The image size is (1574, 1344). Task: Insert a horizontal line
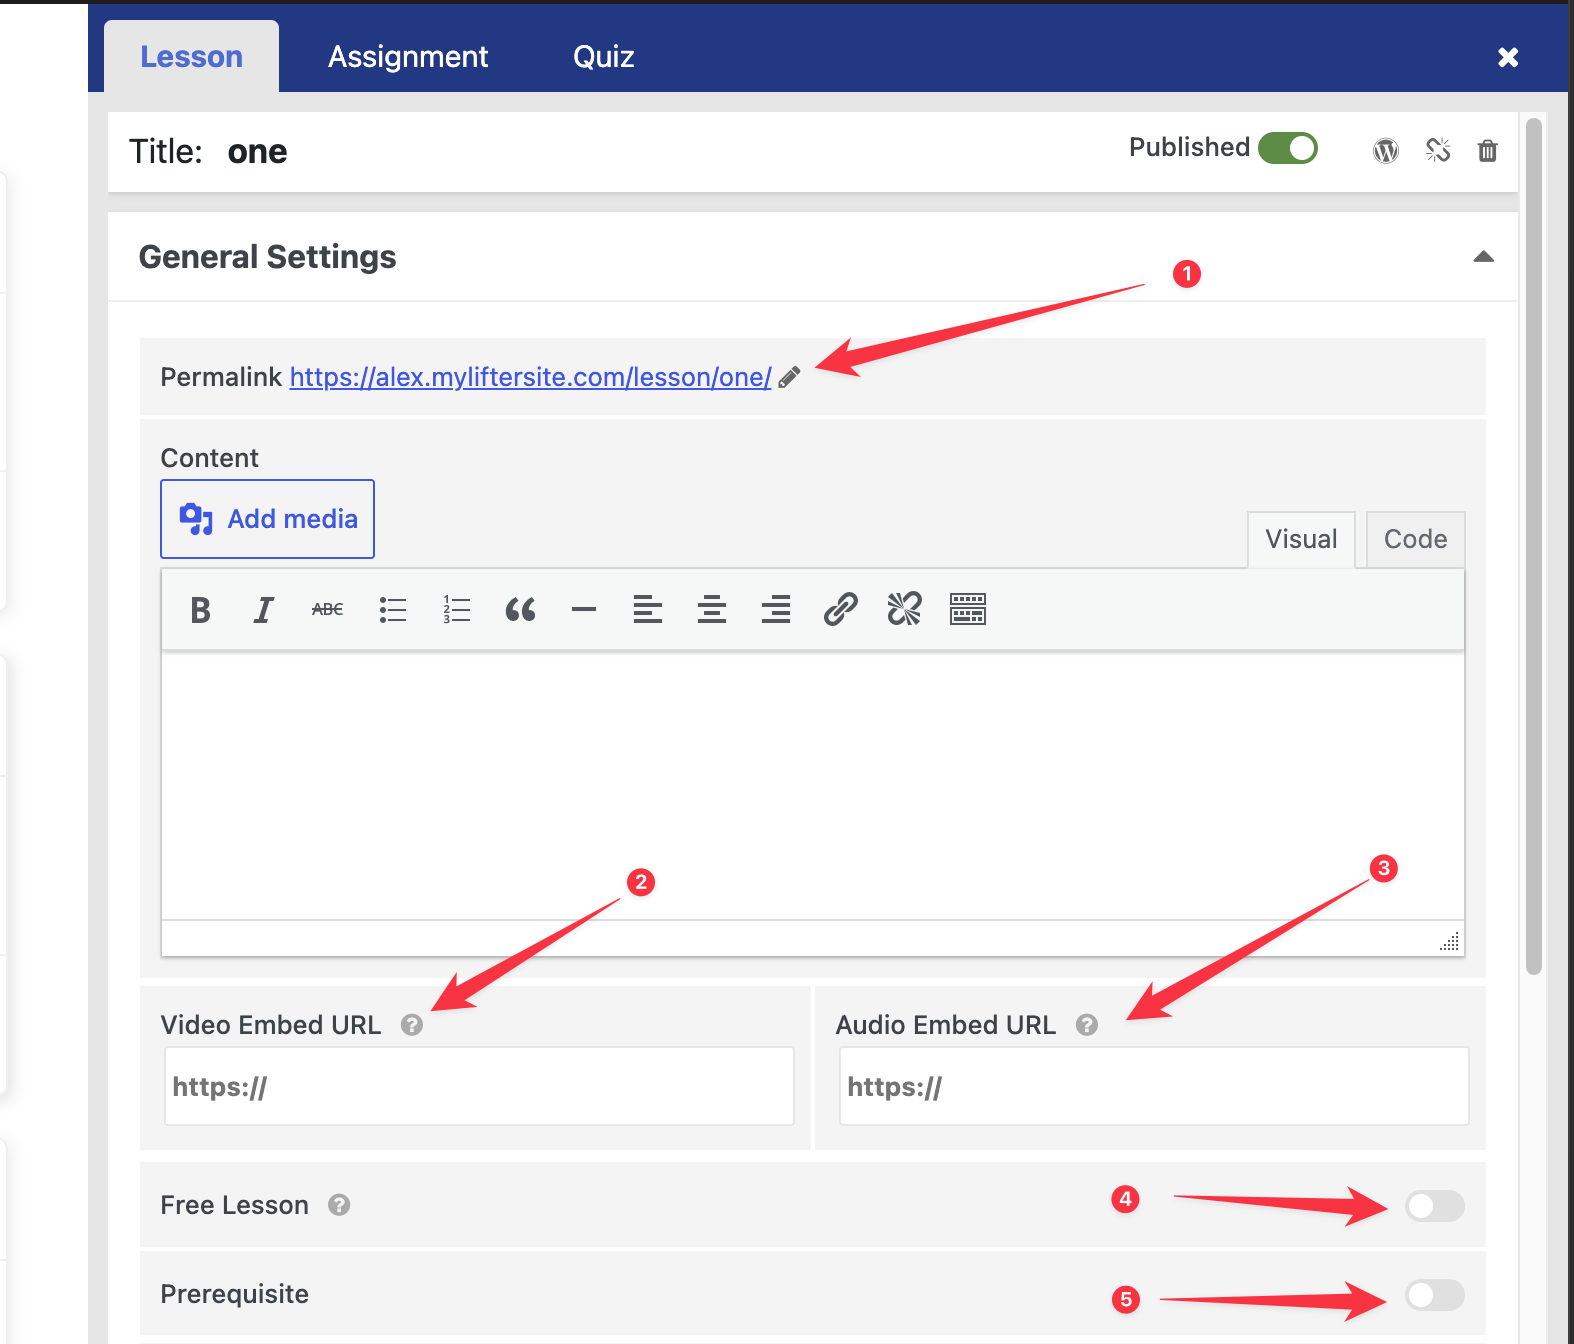tap(584, 609)
